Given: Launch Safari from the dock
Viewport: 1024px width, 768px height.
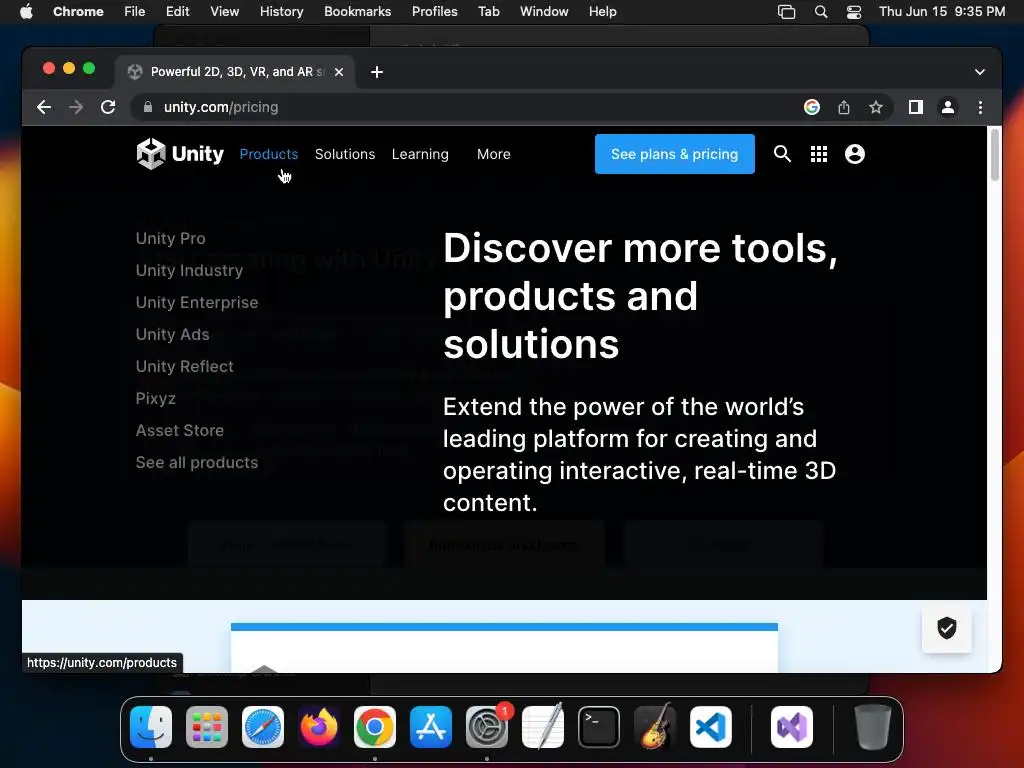Looking at the screenshot, I should coord(263,727).
